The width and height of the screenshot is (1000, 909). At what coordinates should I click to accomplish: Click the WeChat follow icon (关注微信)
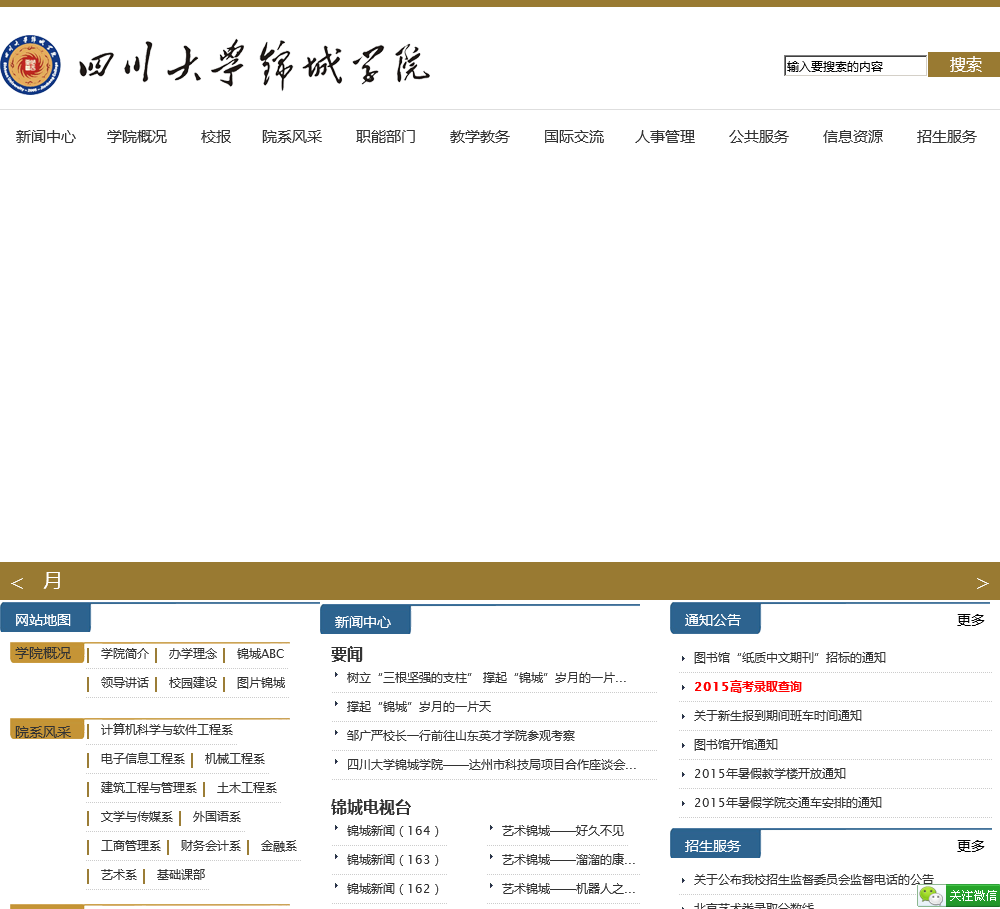pyautogui.click(x=959, y=896)
